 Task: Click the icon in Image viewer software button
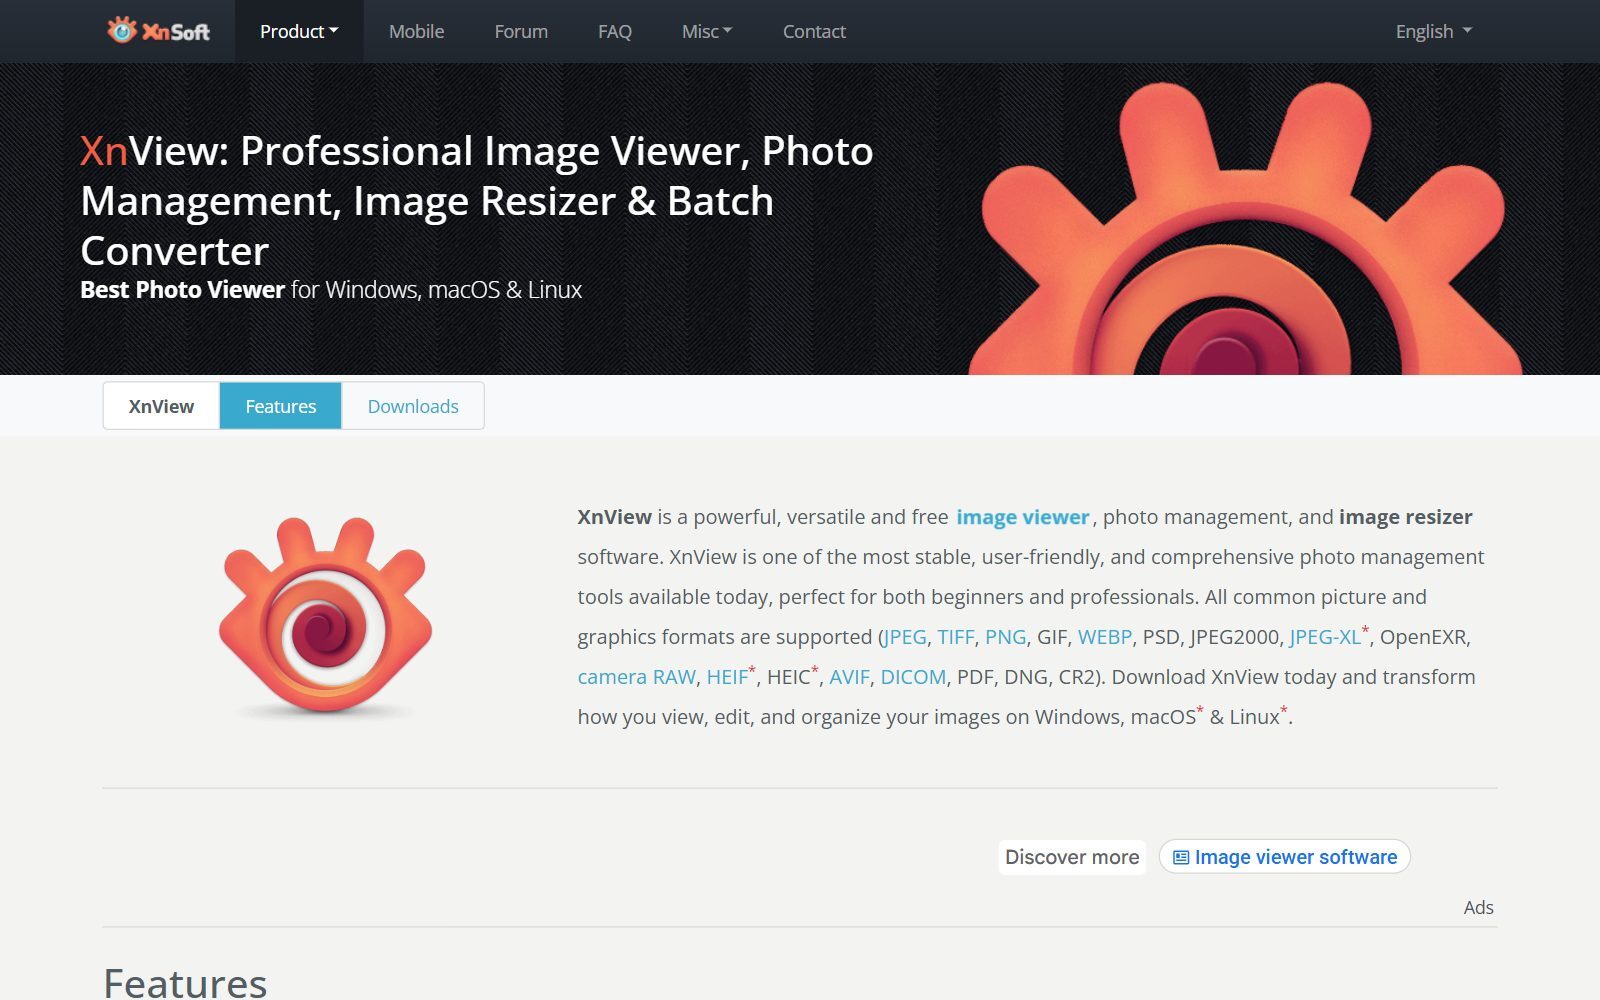click(x=1181, y=857)
